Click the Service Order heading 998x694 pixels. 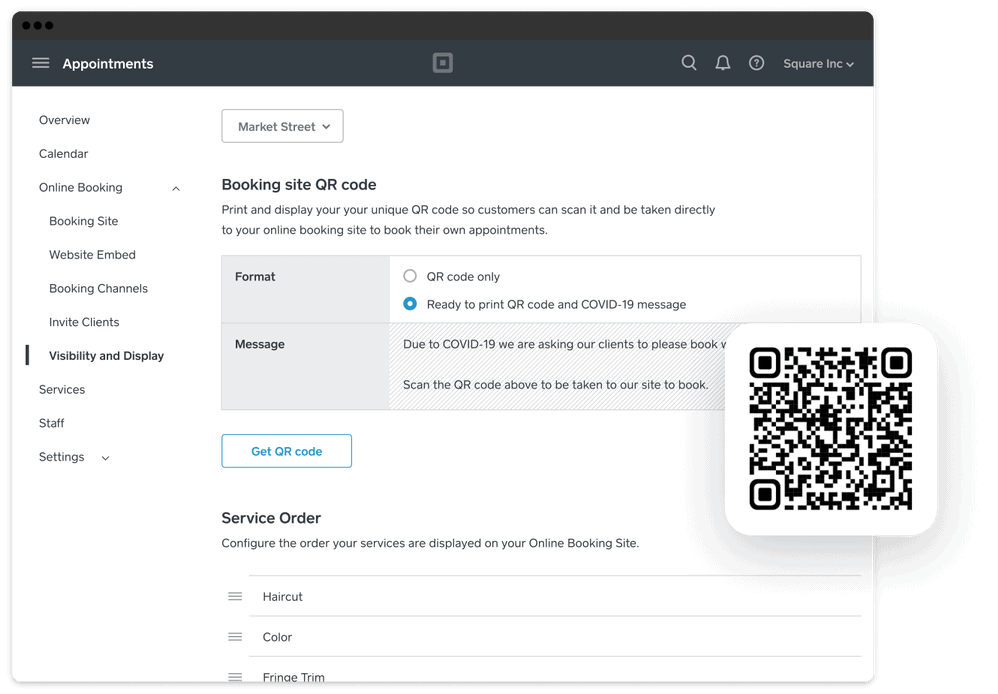coord(271,518)
